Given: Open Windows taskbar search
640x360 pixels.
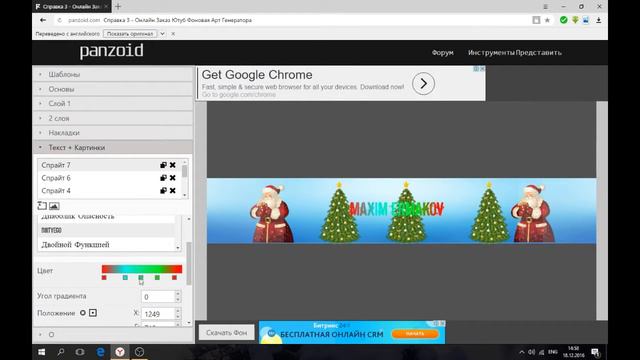Looking at the screenshot, I should pos(61,352).
